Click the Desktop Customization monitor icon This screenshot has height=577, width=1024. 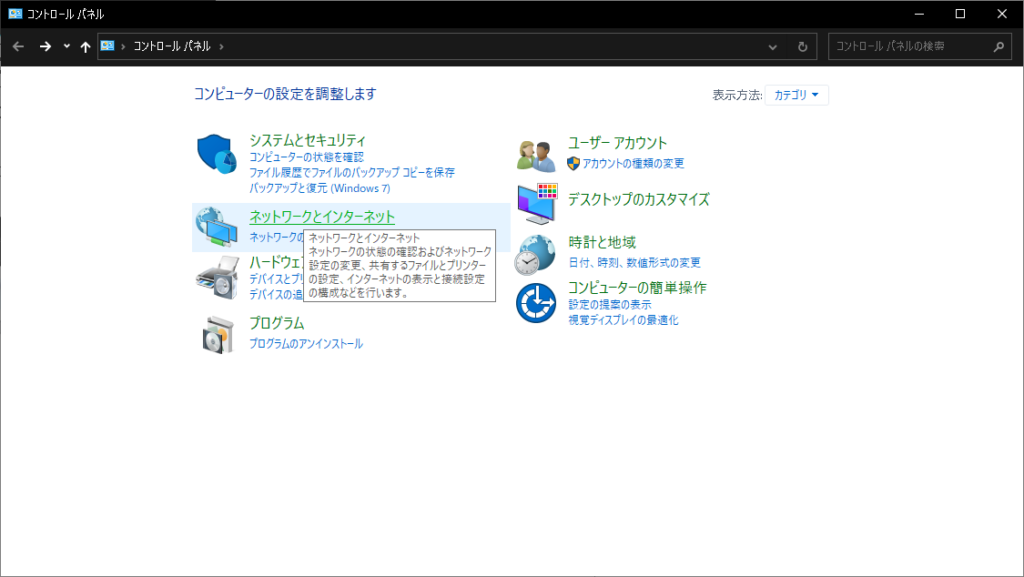pyautogui.click(x=536, y=203)
